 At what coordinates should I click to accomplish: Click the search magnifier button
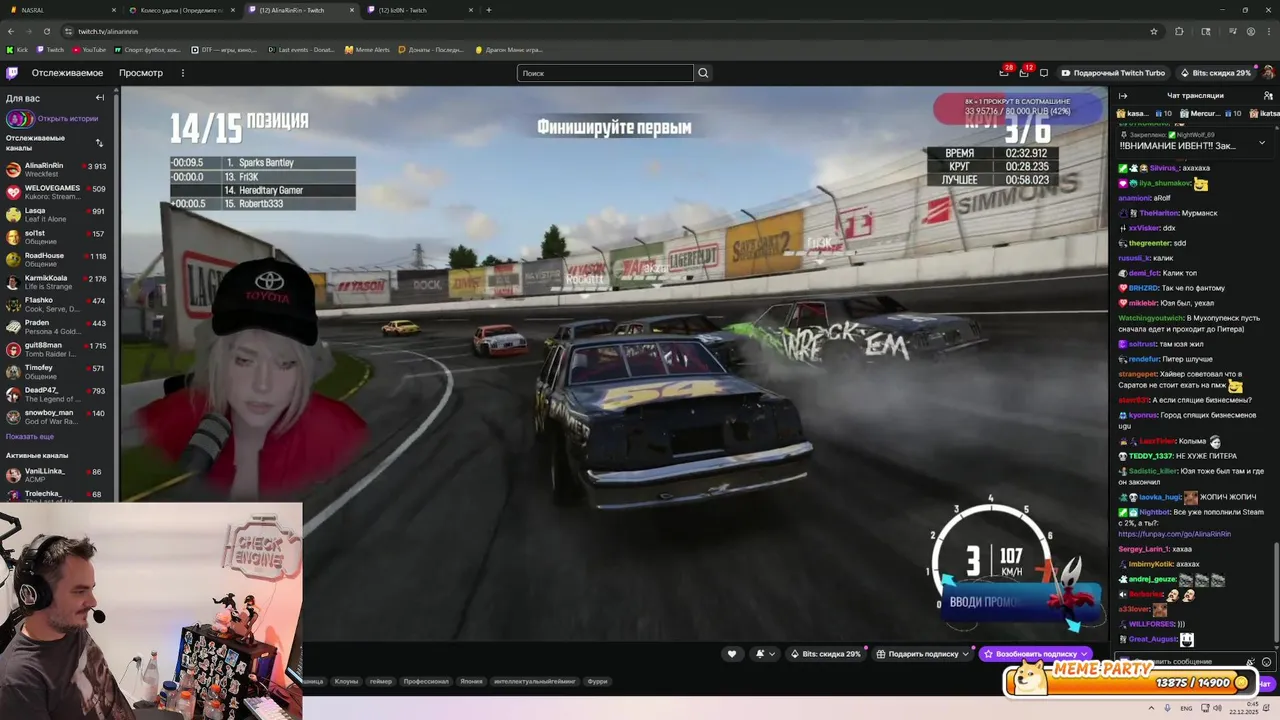[703, 73]
